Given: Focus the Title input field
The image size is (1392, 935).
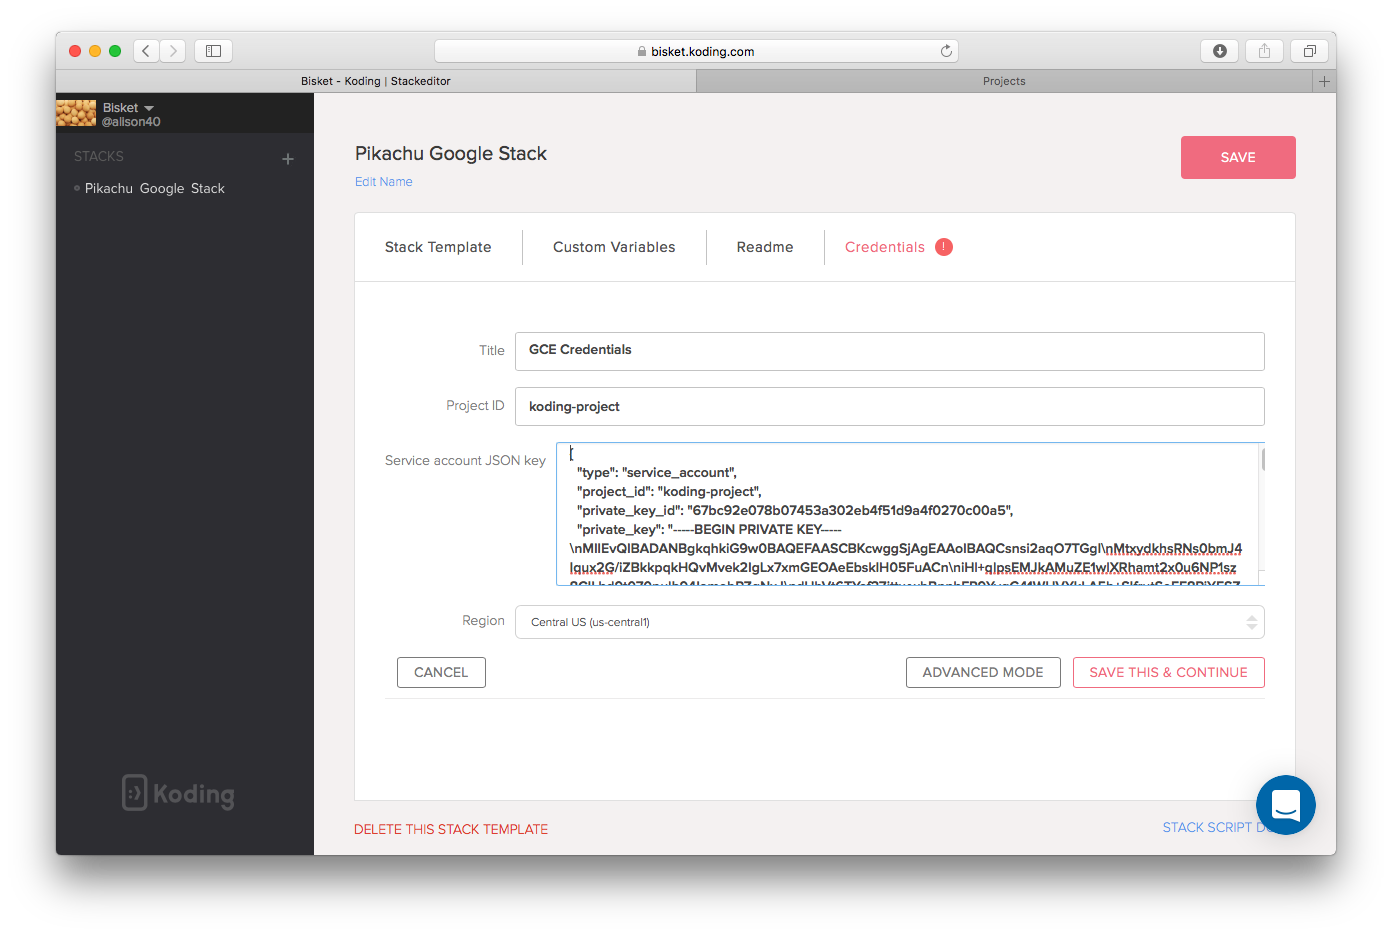Looking at the screenshot, I should pos(890,351).
